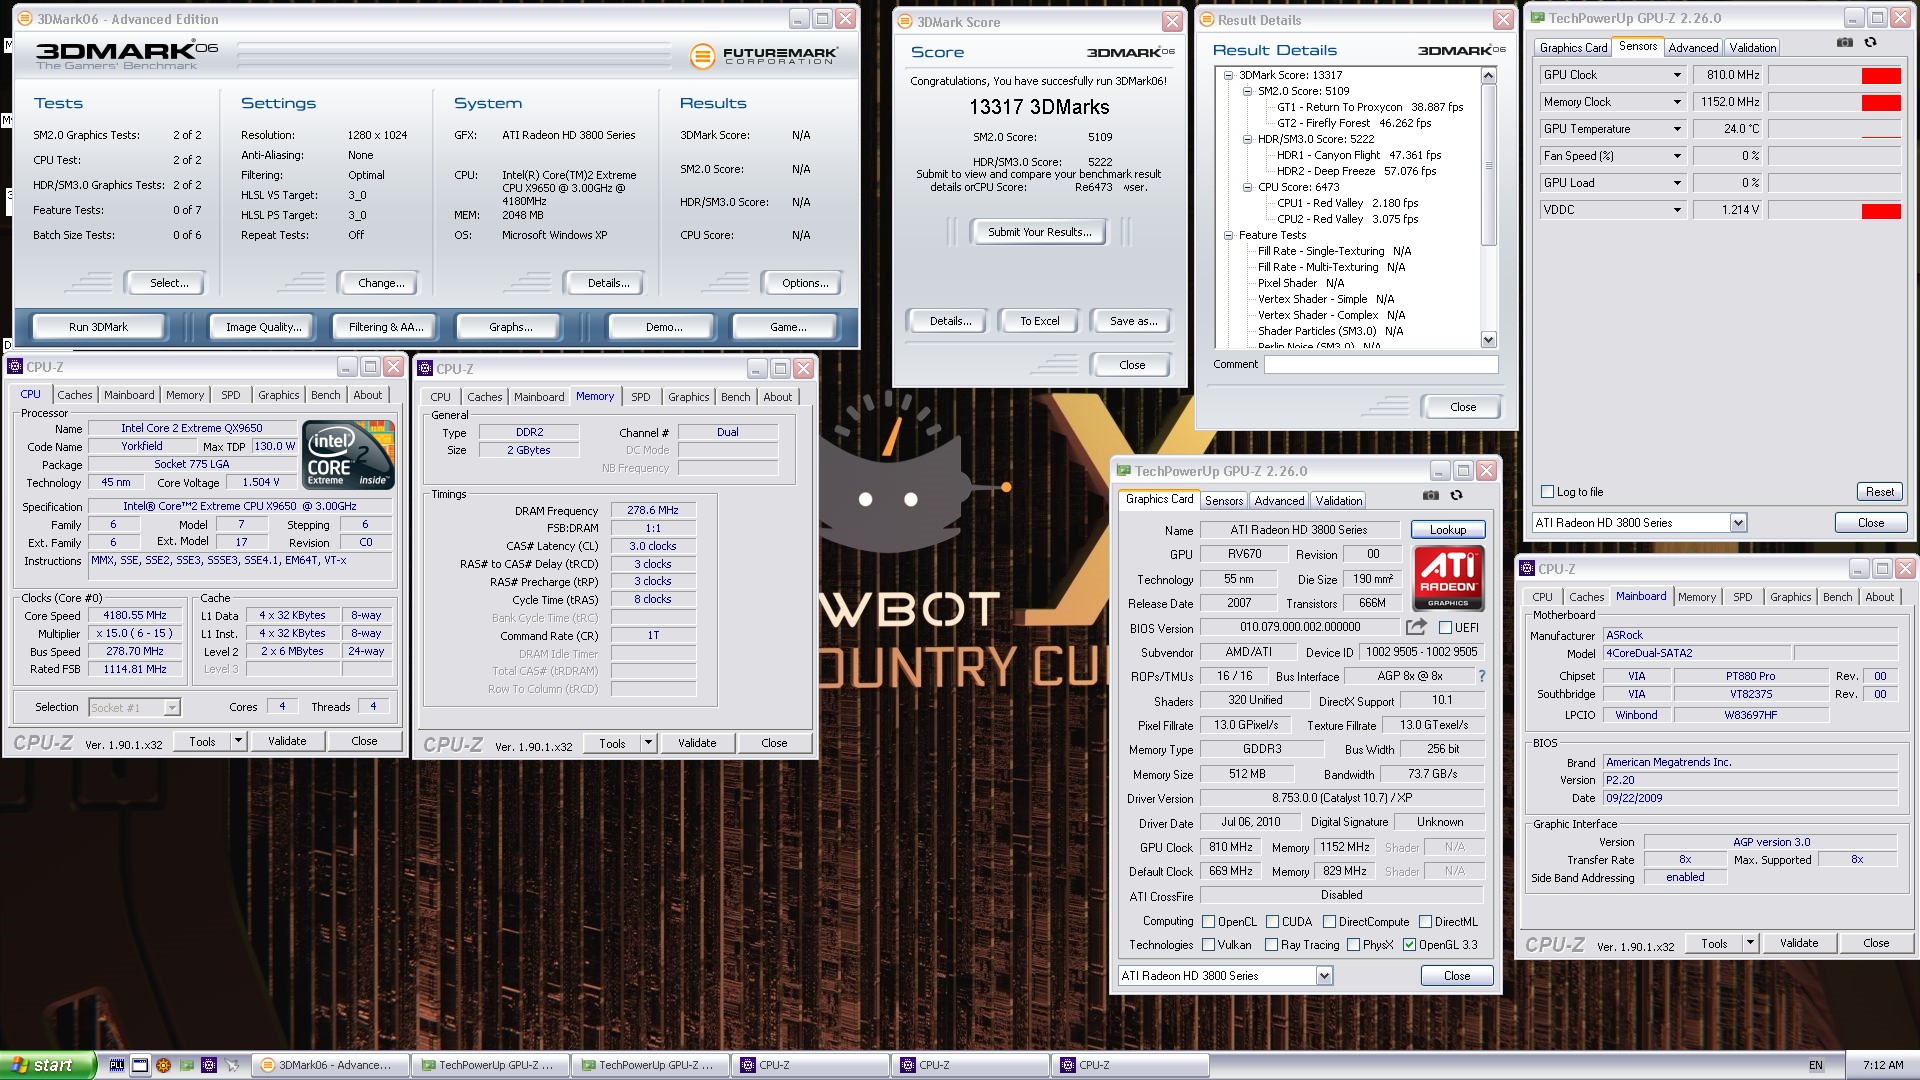The image size is (1920, 1080).
Task: Switch to 3DMark06 taskbar button
Action: pos(329,1065)
